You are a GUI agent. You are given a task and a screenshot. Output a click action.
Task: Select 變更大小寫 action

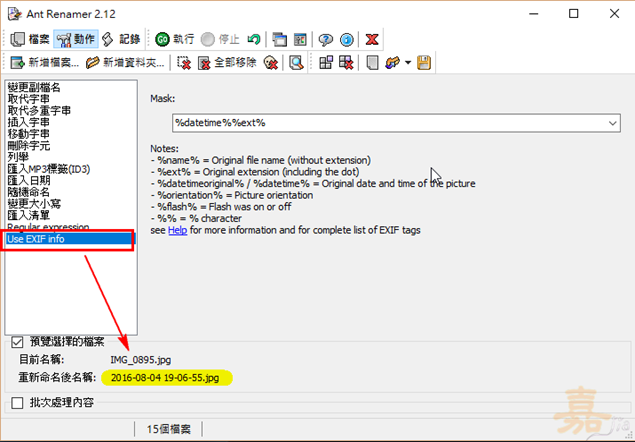click(34, 204)
